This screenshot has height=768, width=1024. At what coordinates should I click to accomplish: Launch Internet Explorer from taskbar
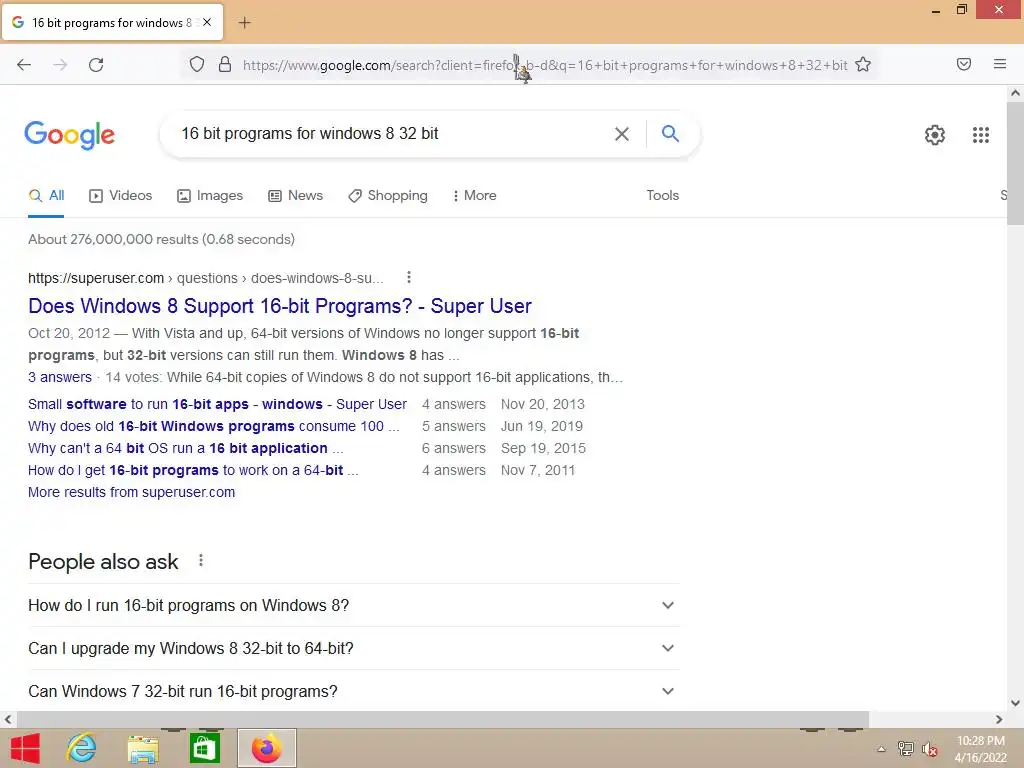coord(82,748)
